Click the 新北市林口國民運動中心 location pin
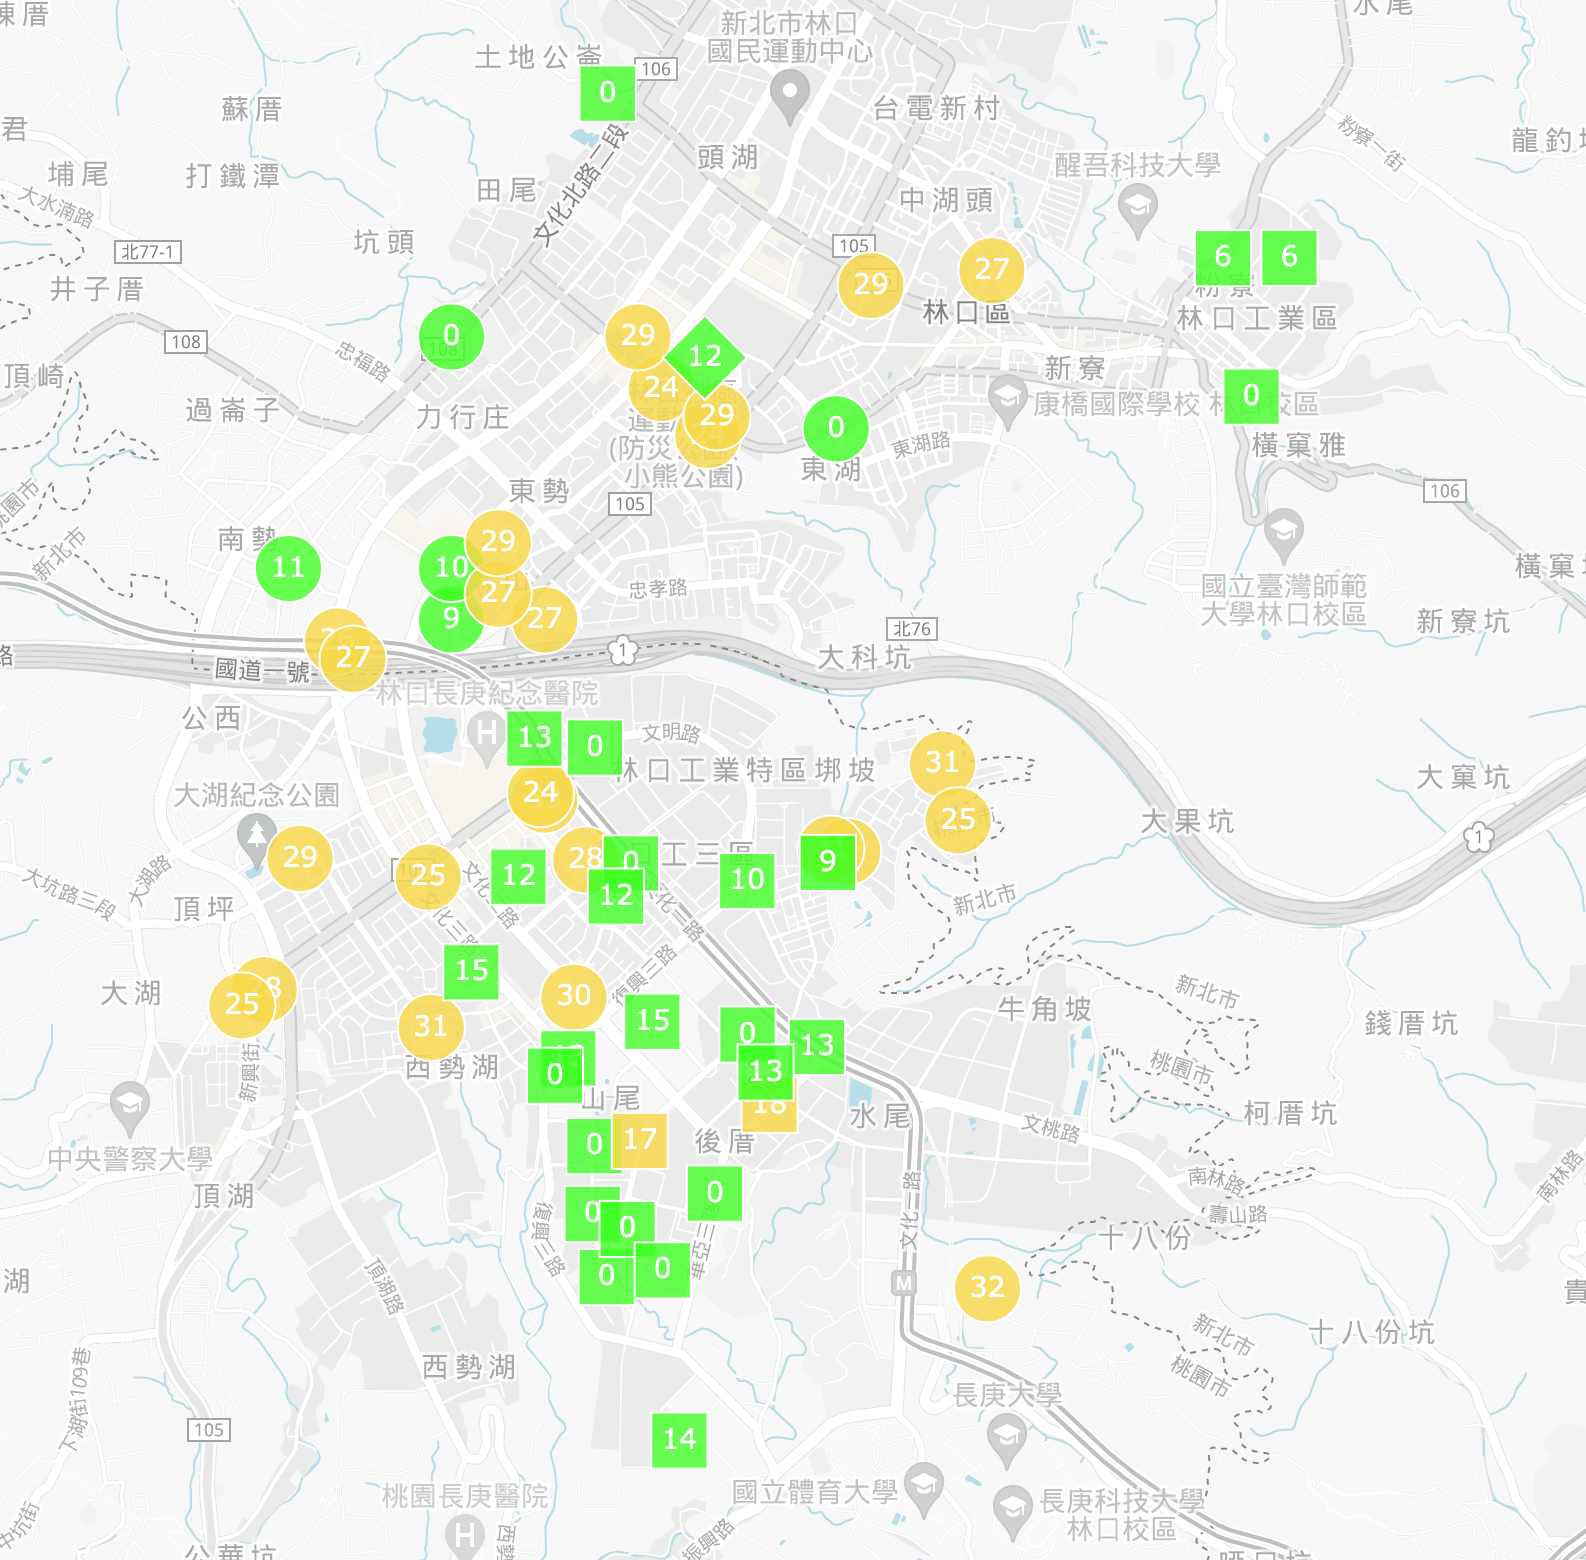This screenshot has width=1586, height=1560. tap(790, 99)
